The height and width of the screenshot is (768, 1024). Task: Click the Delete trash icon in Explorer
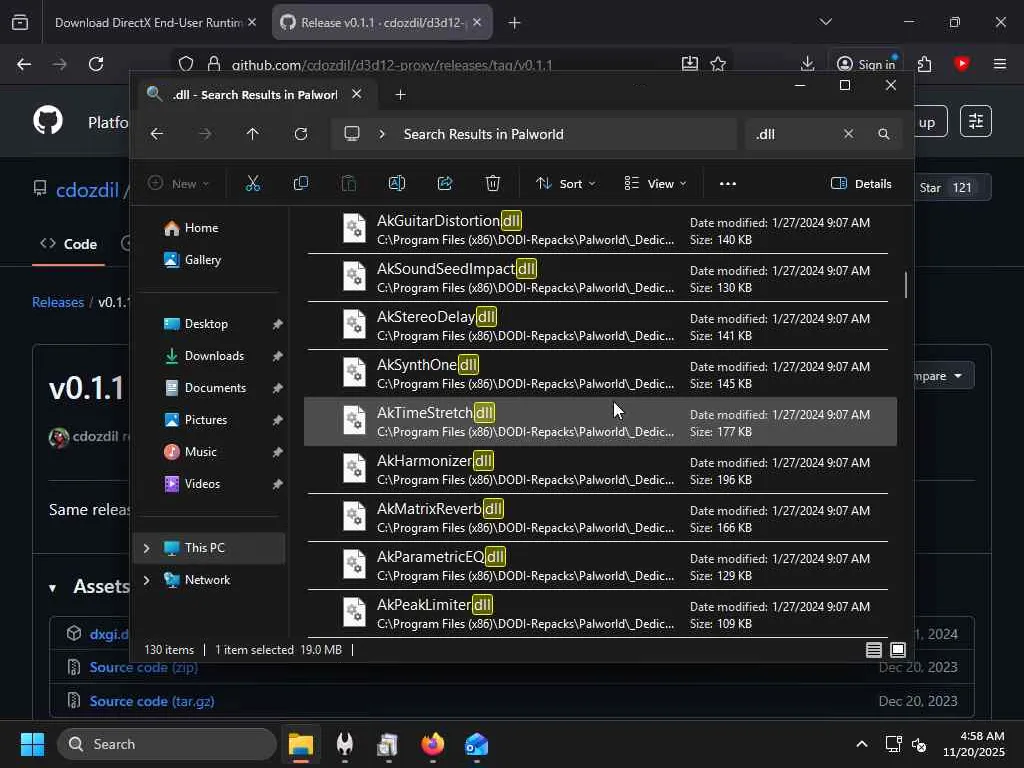(x=493, y=184)
